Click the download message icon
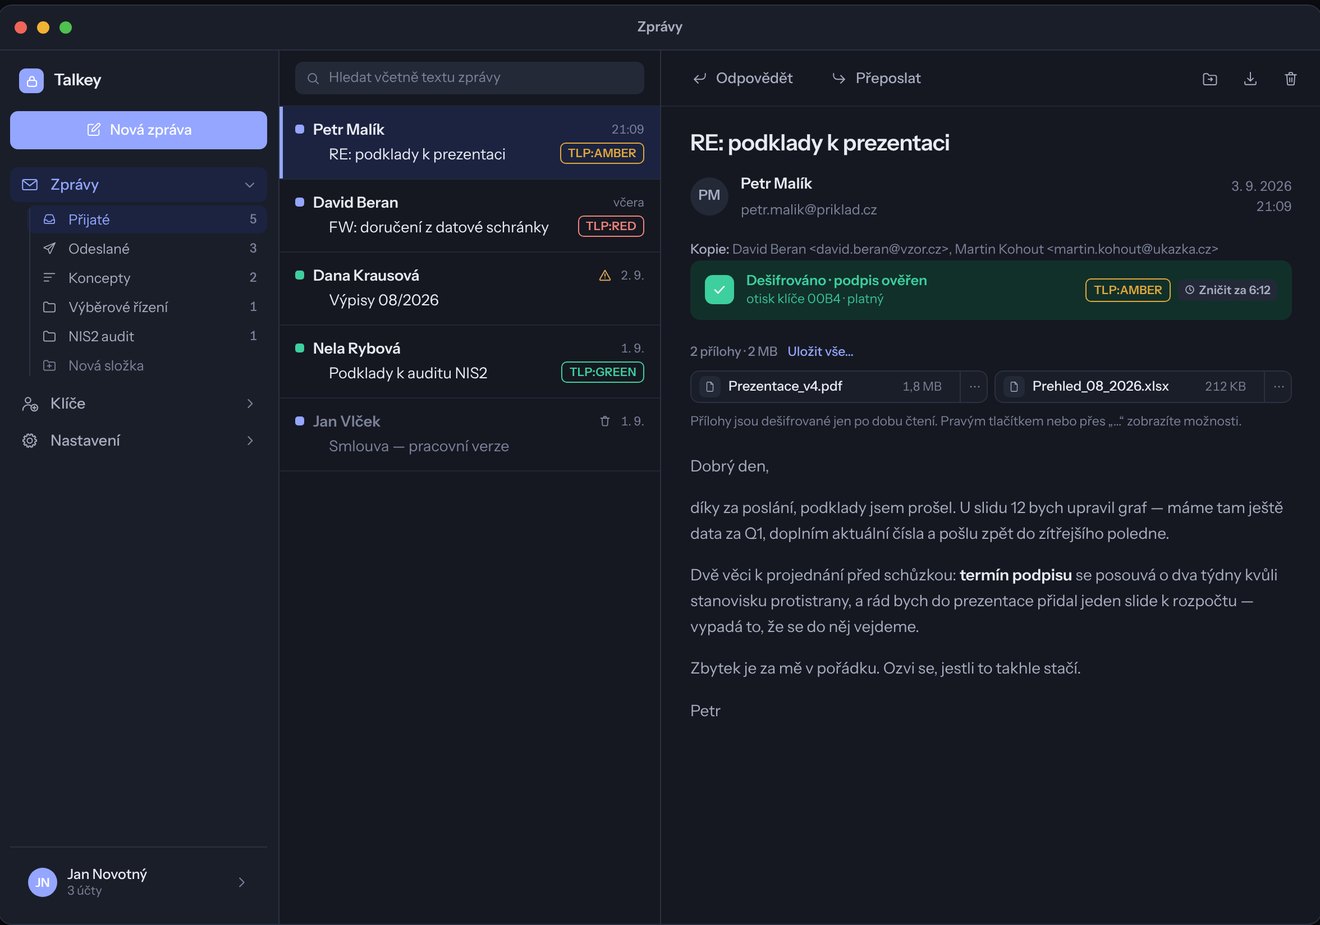Viewport: 1320px width, 925px height. coord(1250,79)
